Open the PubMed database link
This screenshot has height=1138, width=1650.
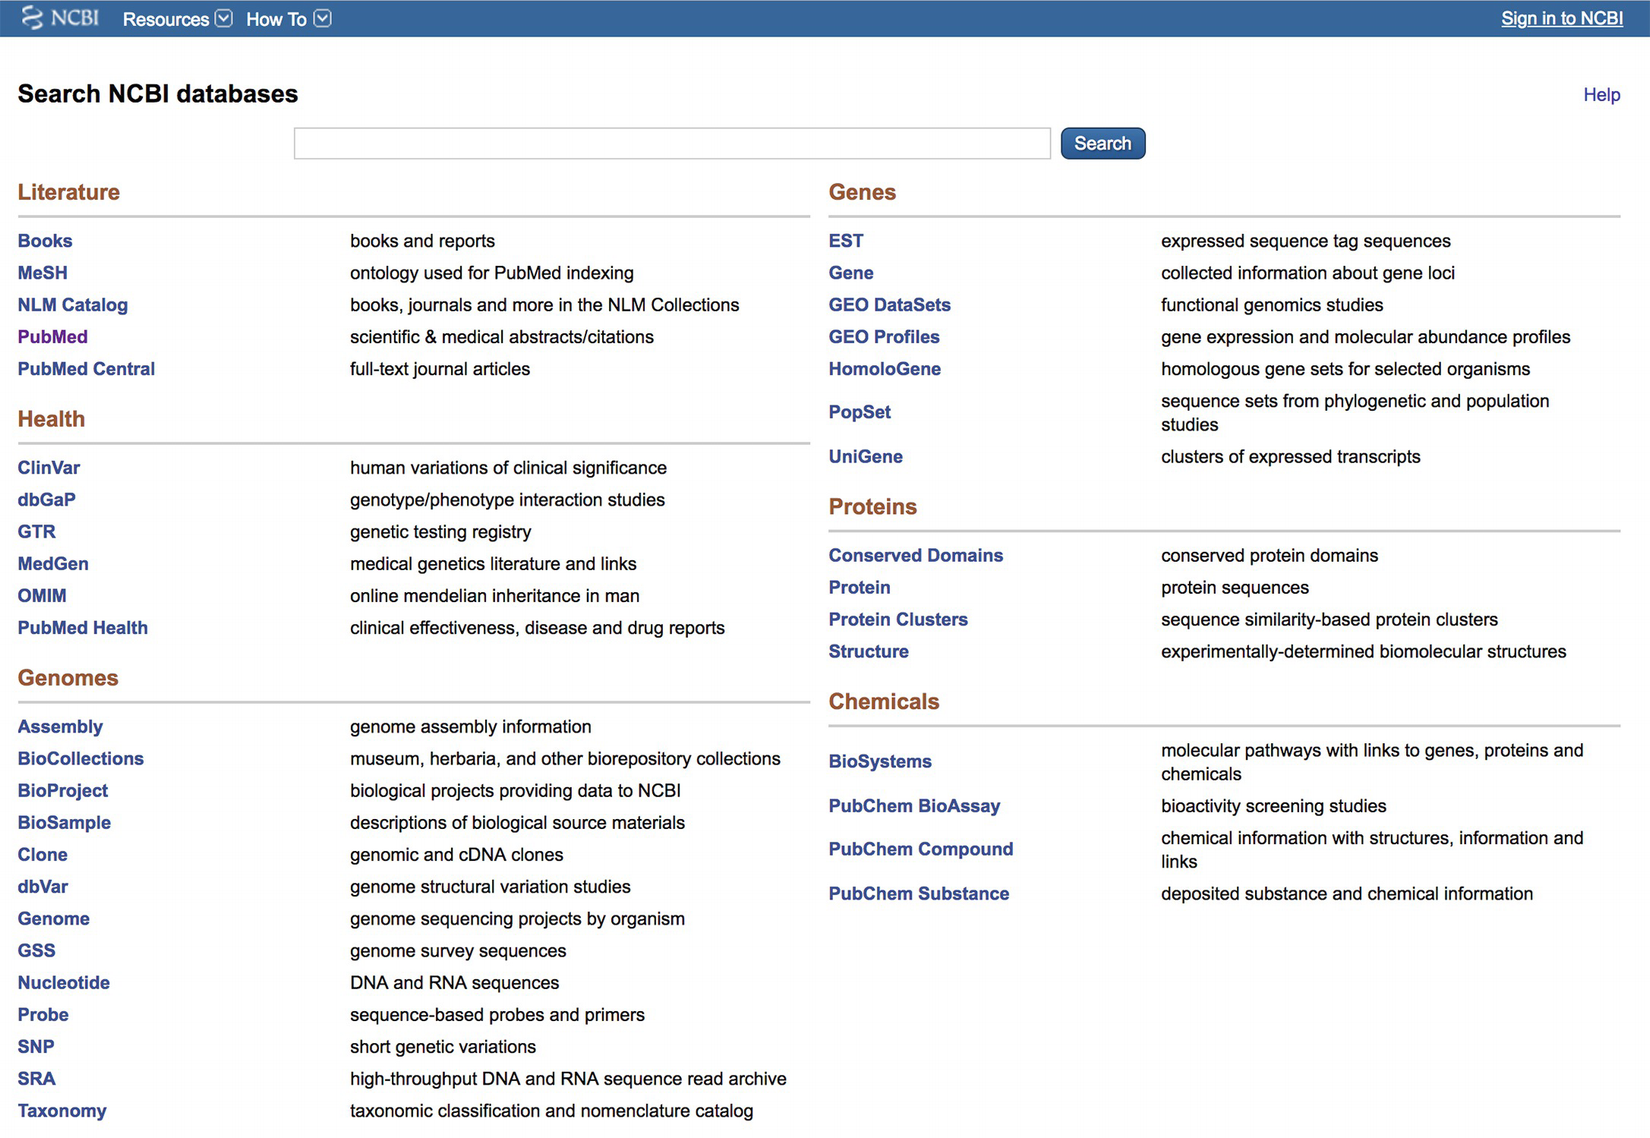tap(53, 337)
